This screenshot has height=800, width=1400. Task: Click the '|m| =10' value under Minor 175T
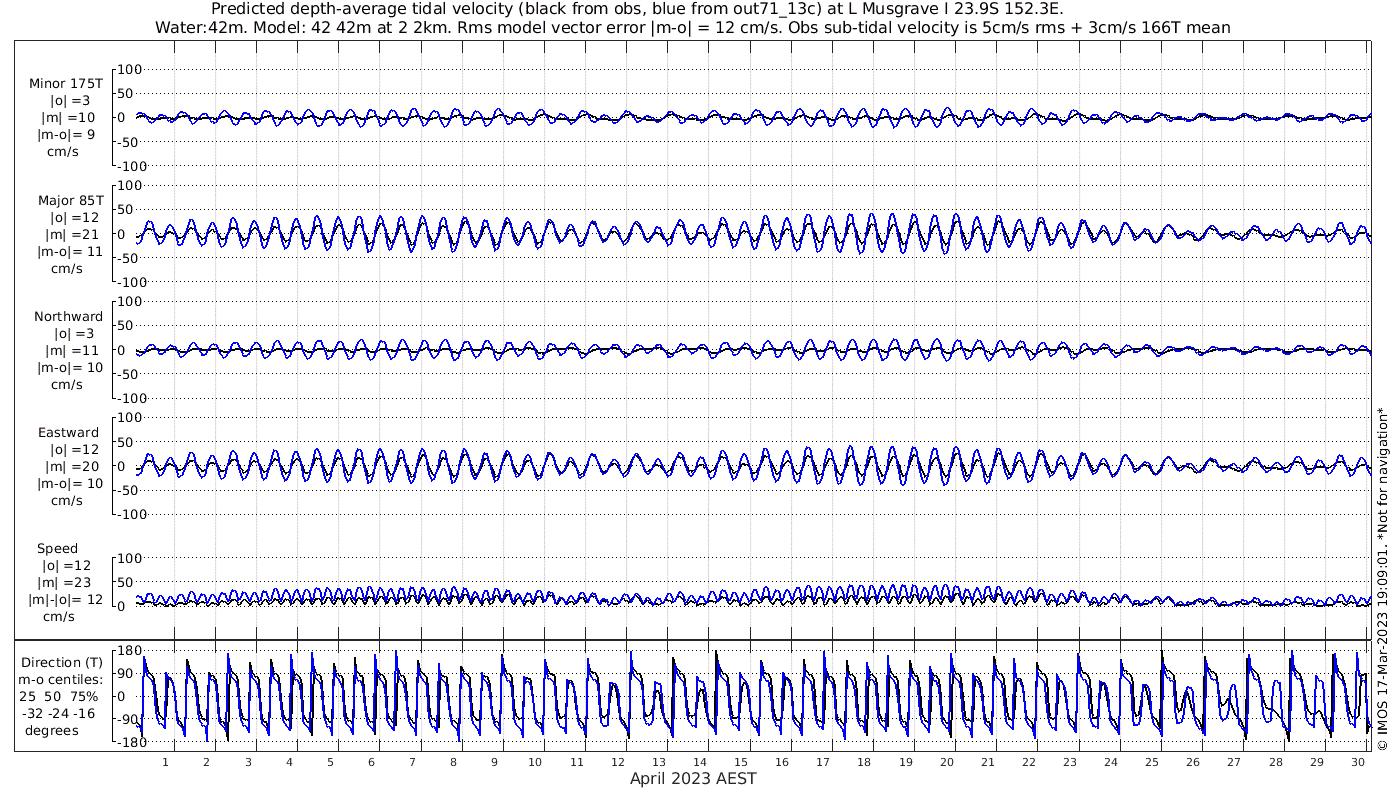pos(71,118)
